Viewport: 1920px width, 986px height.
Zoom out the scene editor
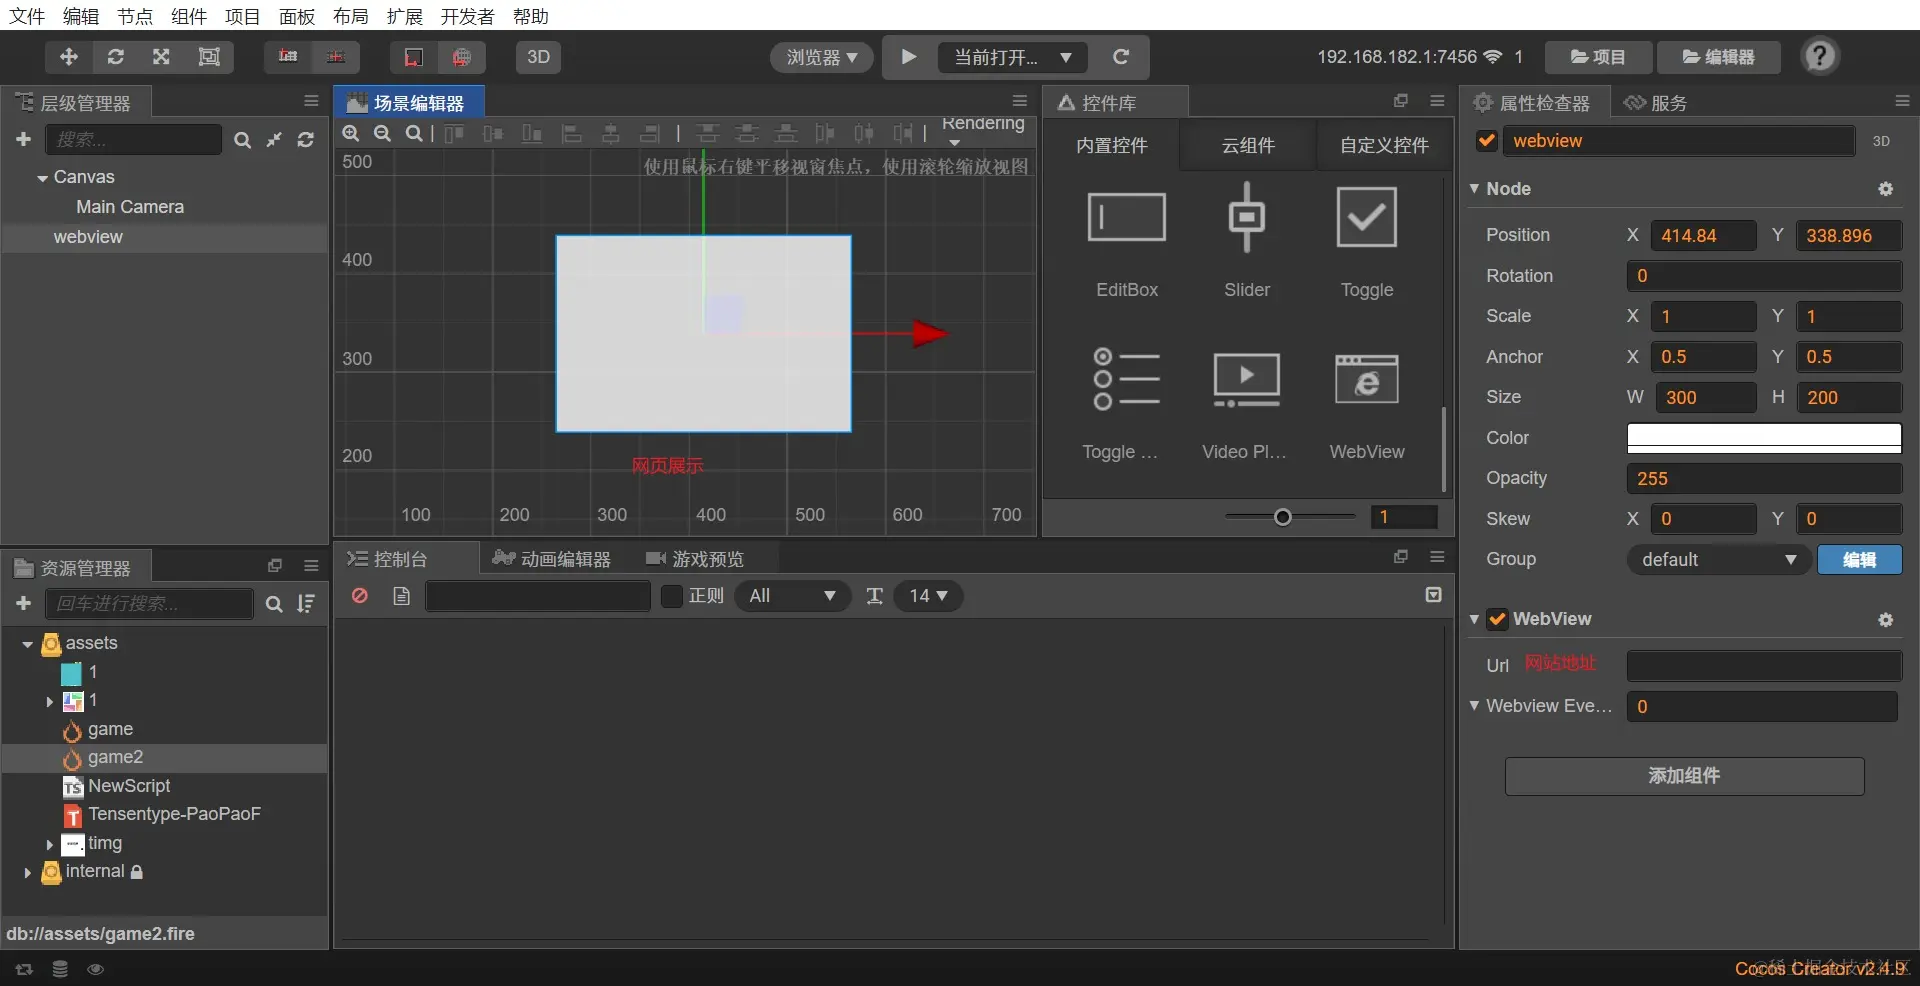click(x=382, y=133)
